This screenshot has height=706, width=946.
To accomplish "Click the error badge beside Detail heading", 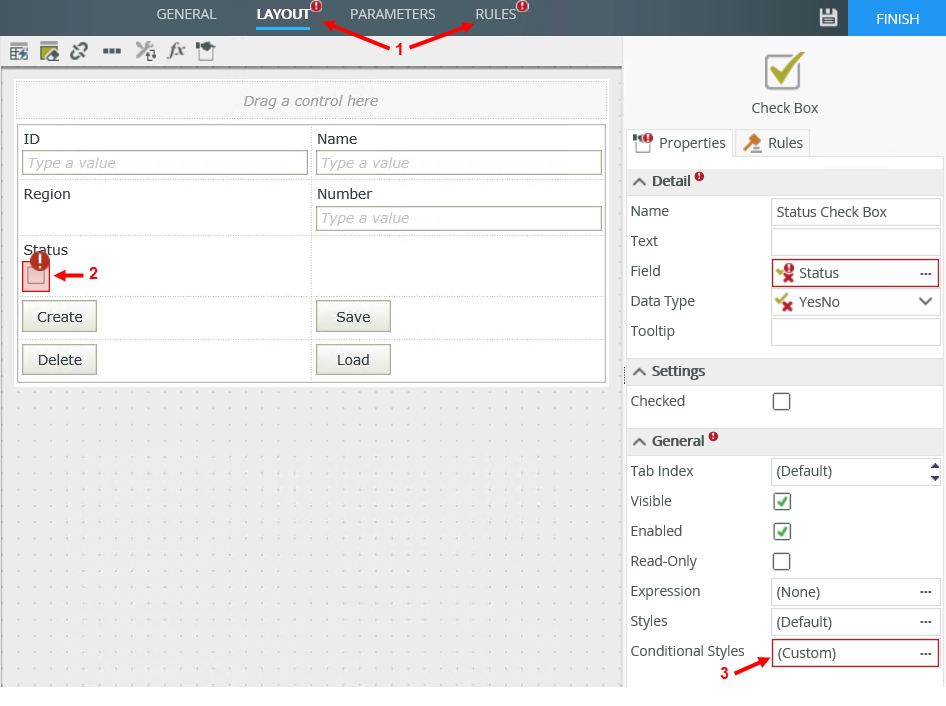I will pyautogui.click(x=699, y=176).
